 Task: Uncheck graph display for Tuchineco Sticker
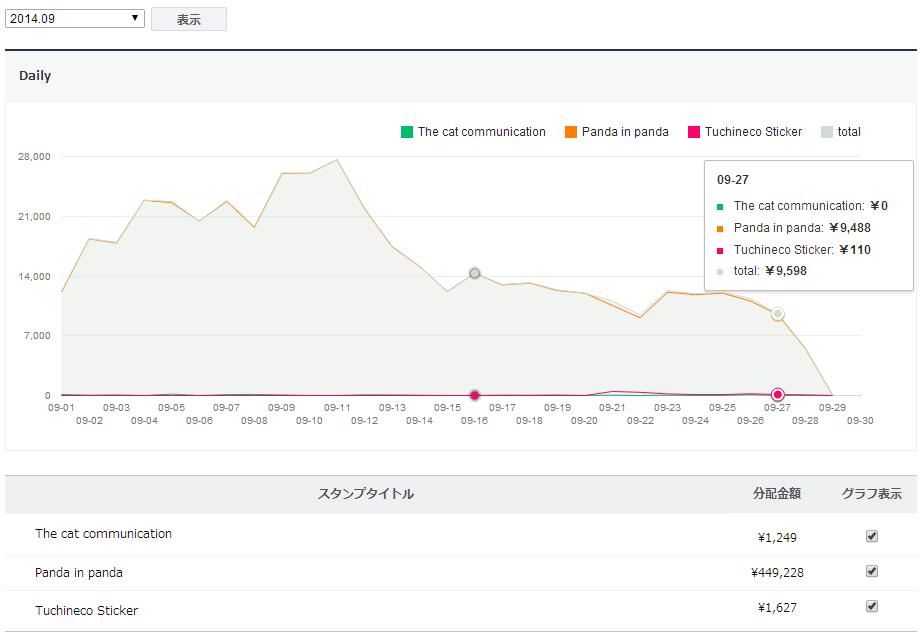[x=872, y=607]
